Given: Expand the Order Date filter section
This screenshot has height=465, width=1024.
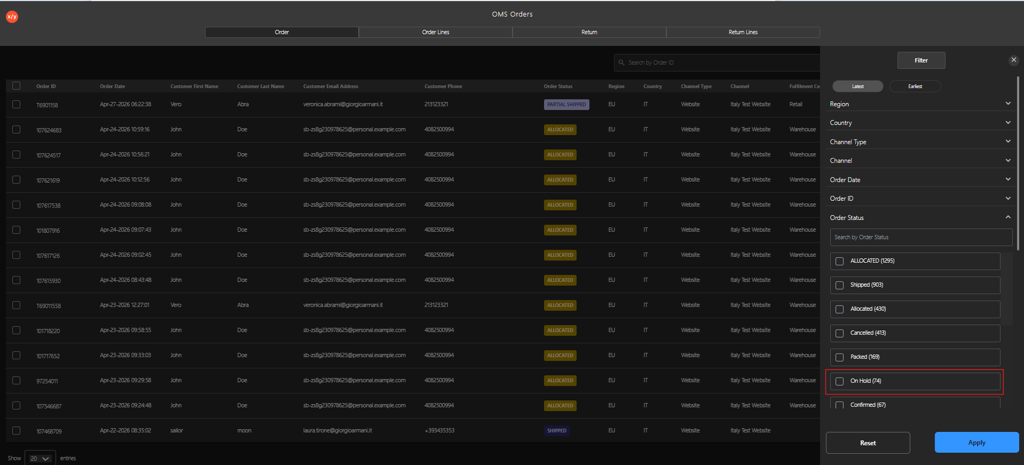Looking at the screenshot, I should coord(921,180).
